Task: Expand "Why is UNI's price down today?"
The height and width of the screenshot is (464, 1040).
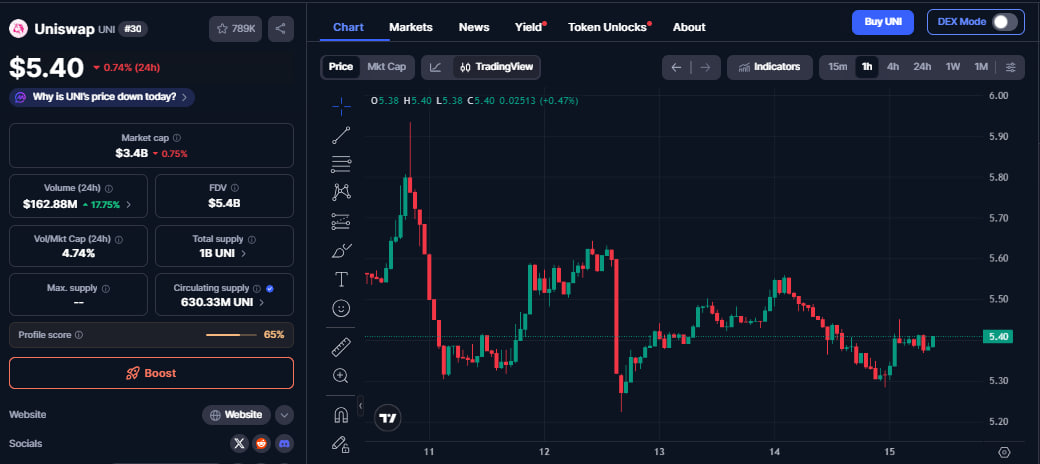Action: [102, 97]
